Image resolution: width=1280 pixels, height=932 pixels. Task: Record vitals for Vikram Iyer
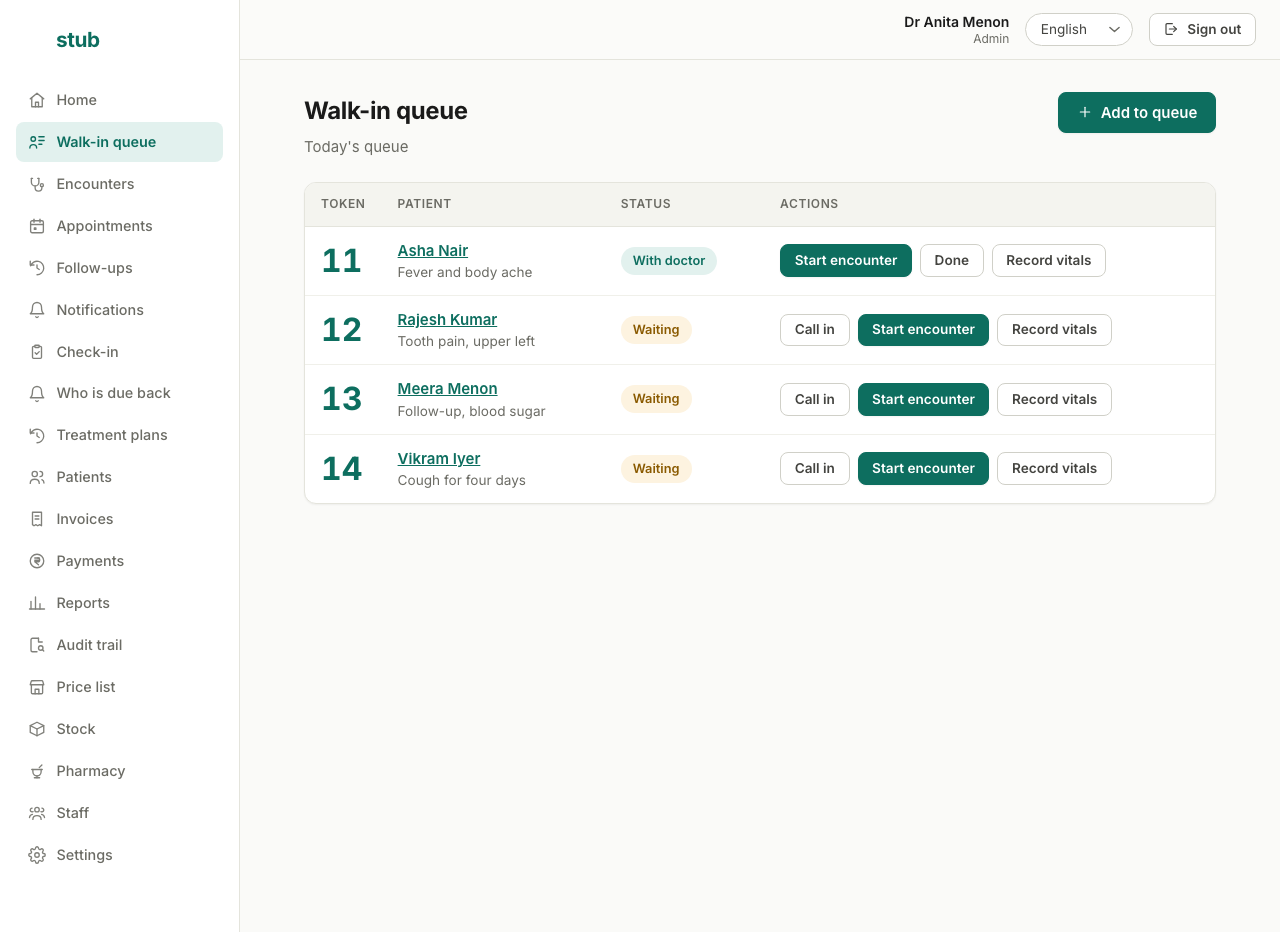click(1054, 468)
